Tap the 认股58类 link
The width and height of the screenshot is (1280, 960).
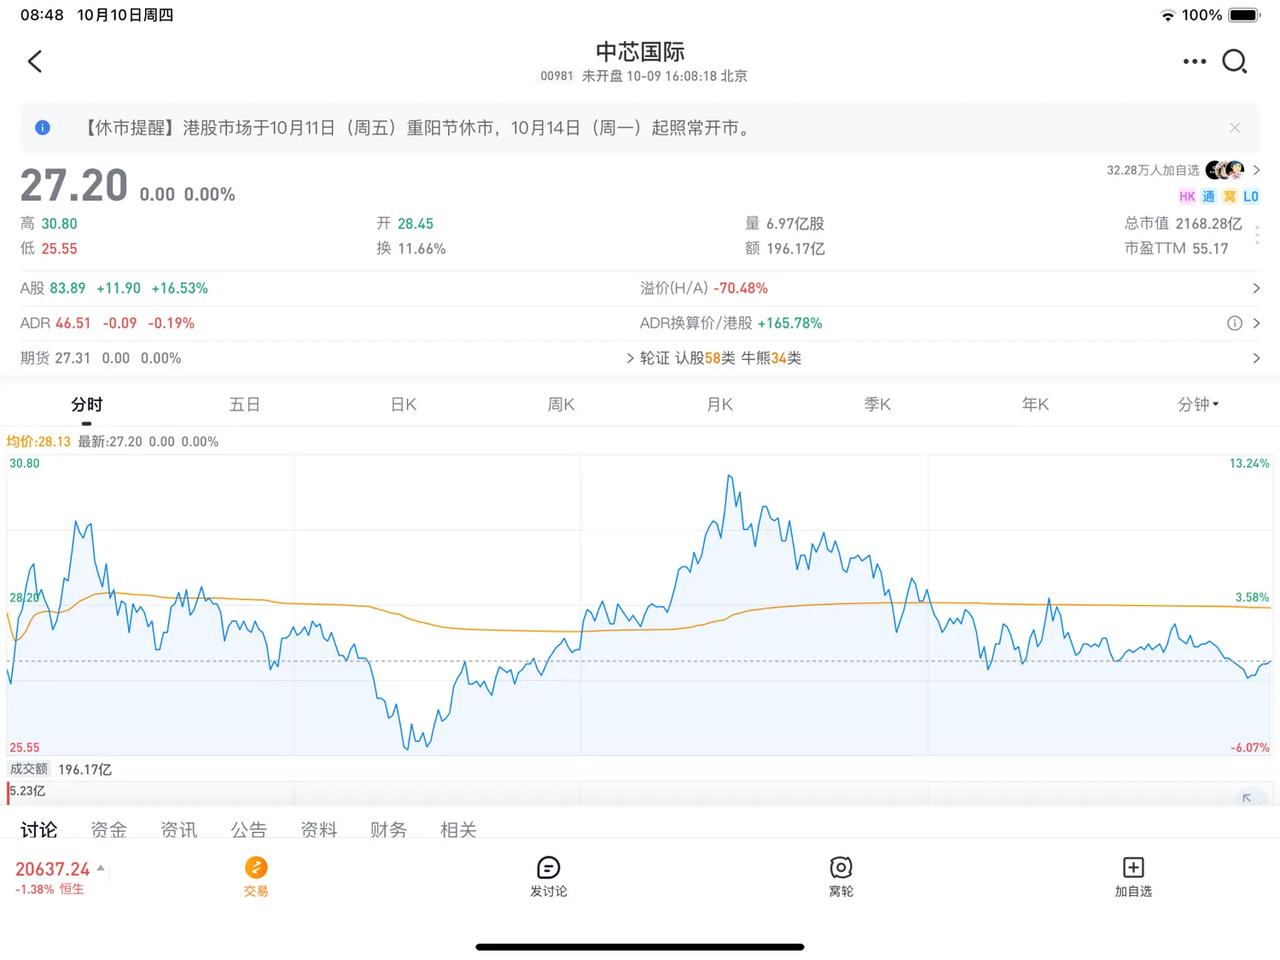tap(705, 358)
